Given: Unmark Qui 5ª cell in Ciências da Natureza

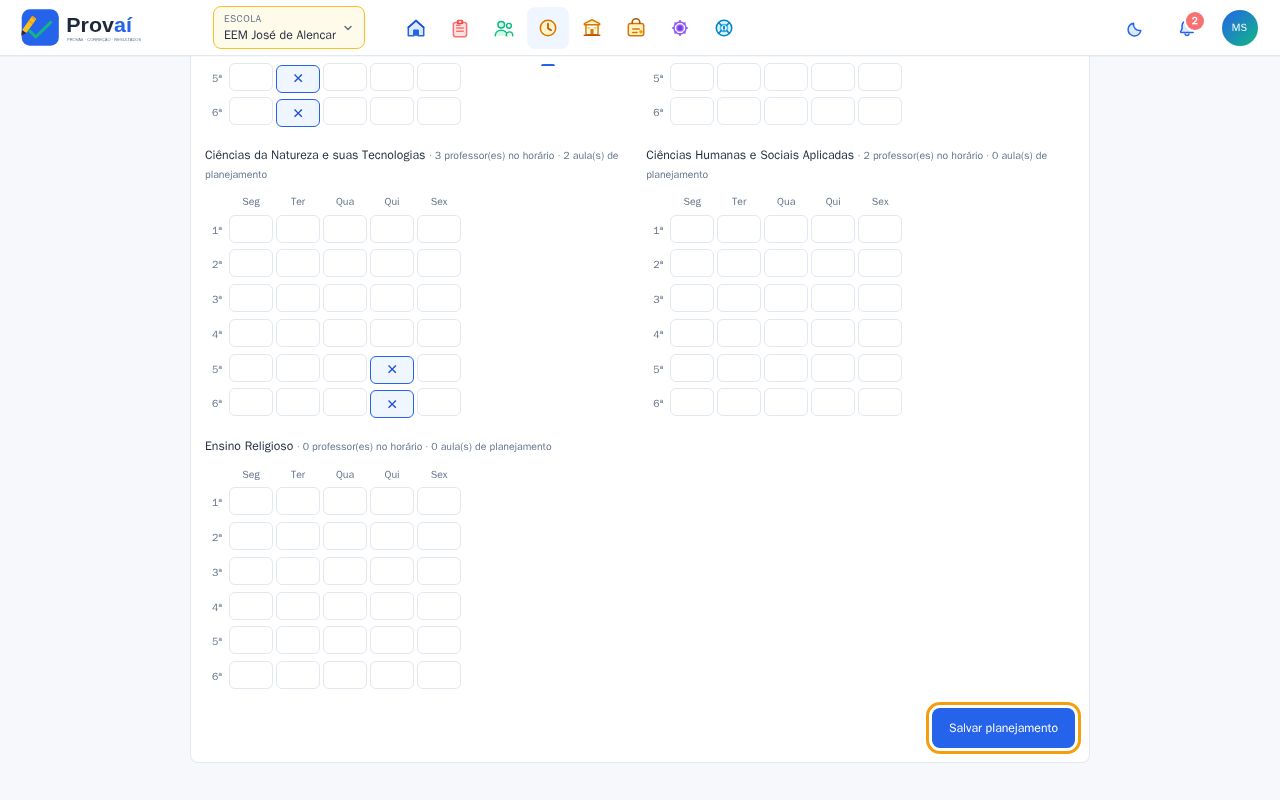Looking at the screenshot, I should (x=392, y=370).
